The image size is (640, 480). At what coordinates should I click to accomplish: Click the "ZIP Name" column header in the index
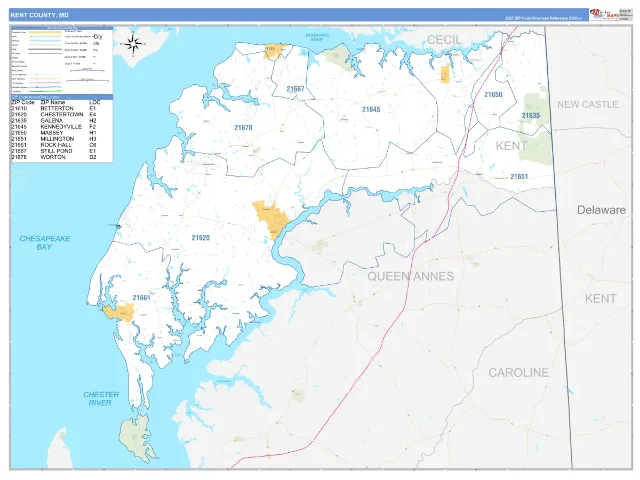(53, 102)
